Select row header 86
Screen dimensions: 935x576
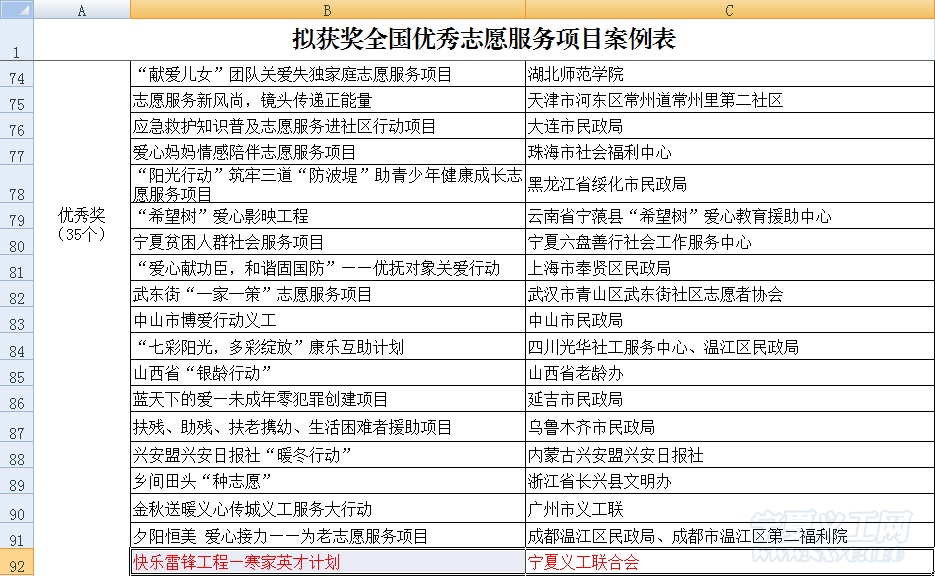point(17,399)
